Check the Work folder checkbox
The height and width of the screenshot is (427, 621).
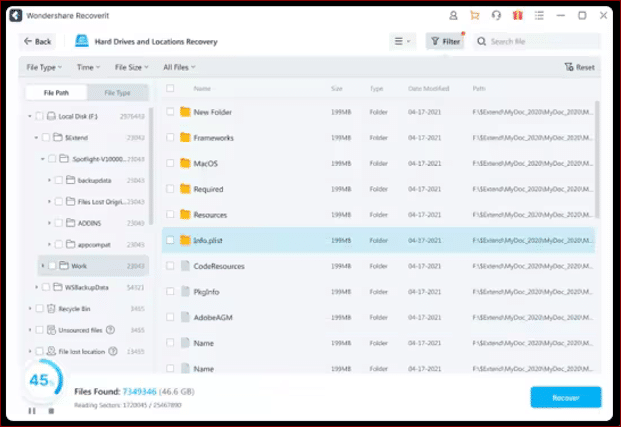pyautogui.click(x=52, y=266)
